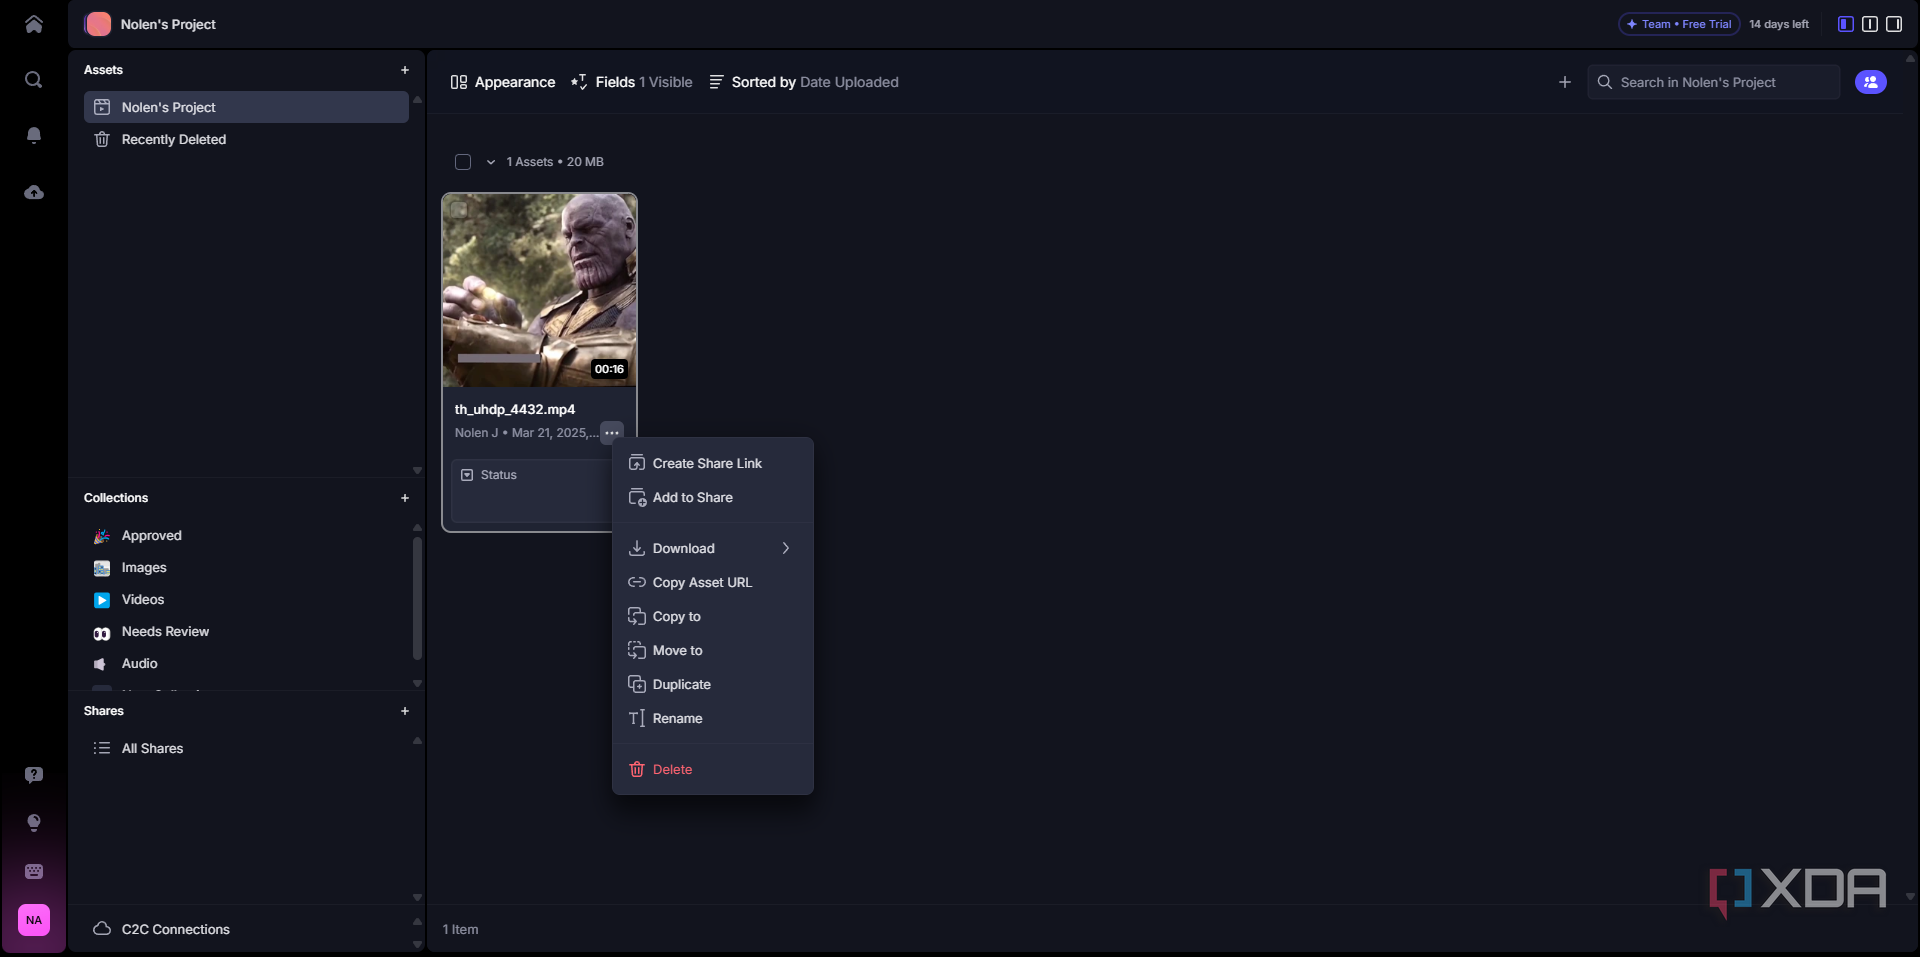1920x957 pixels.
Task: Open the Sorted by Date Uploaded dropdown
Action: [804, 82]
